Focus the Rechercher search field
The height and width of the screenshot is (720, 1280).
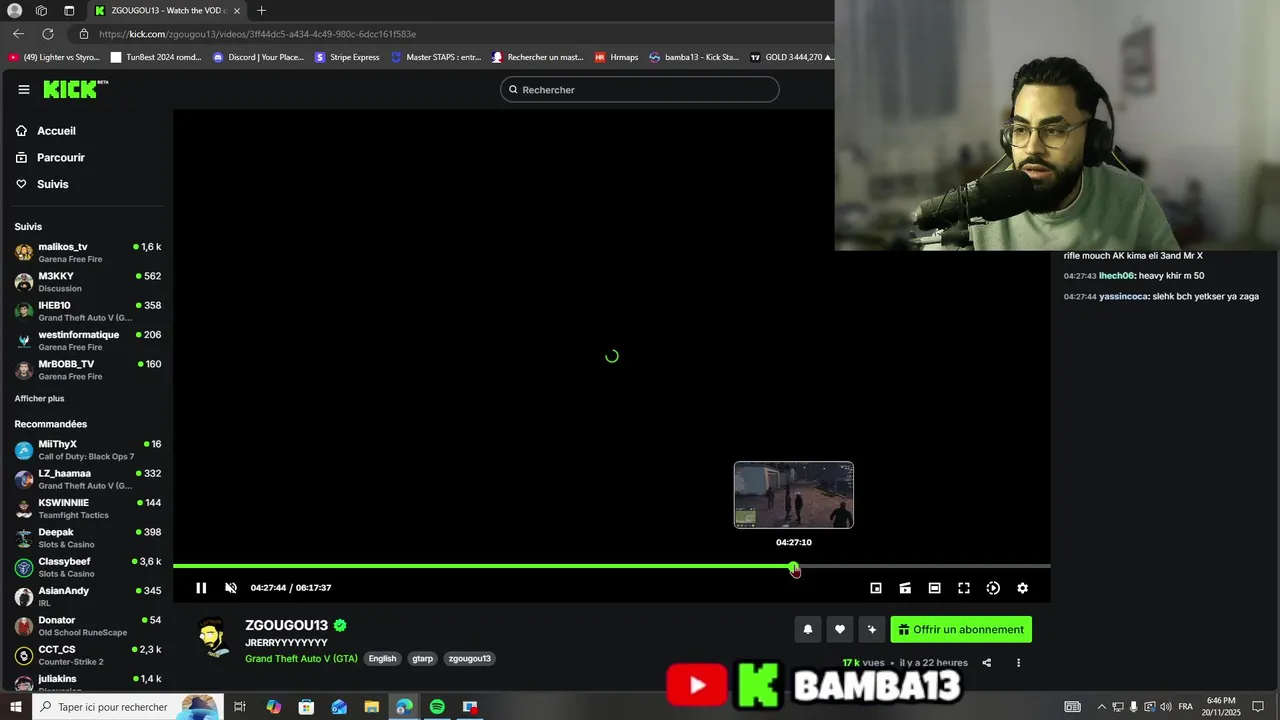click(640, 89)
